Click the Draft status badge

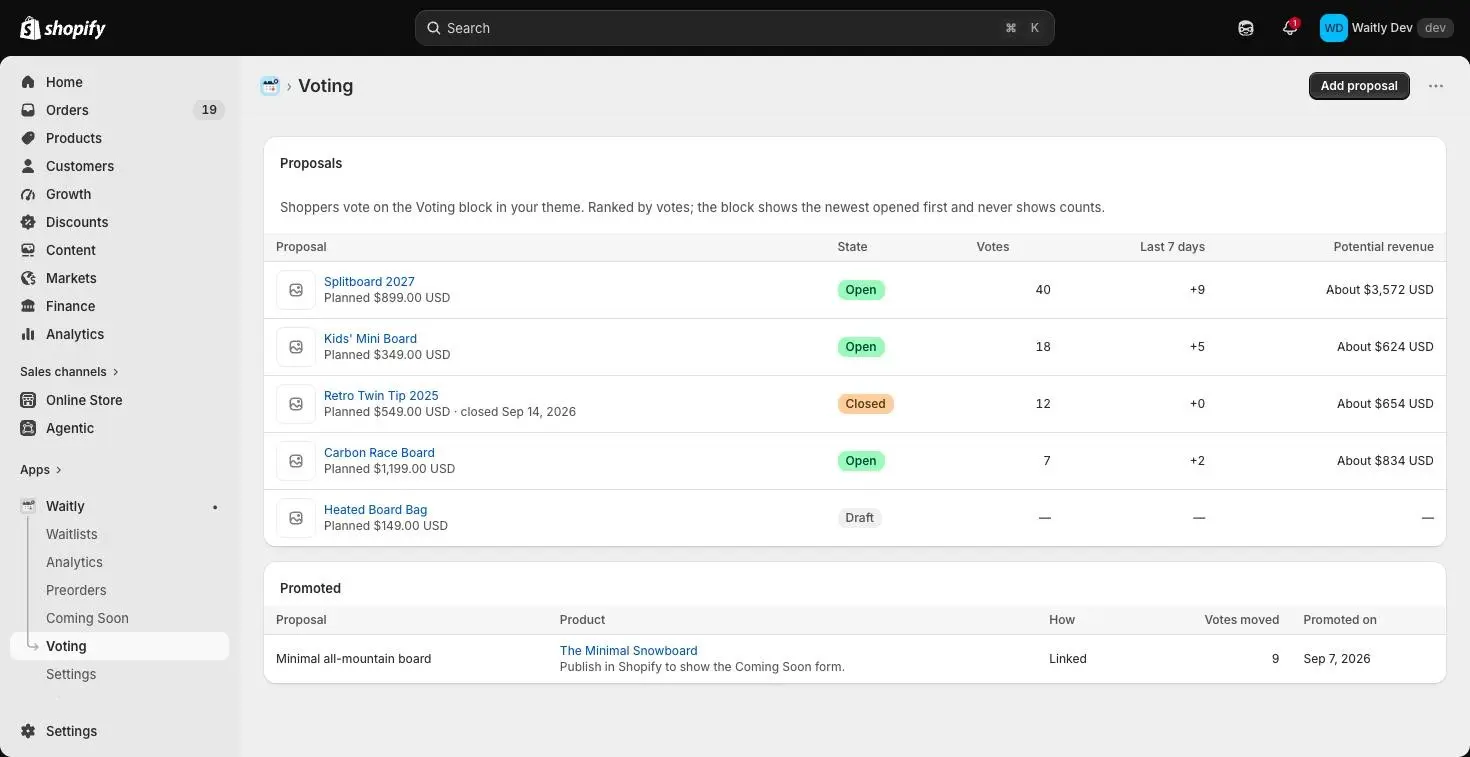(x=859, y=518)
